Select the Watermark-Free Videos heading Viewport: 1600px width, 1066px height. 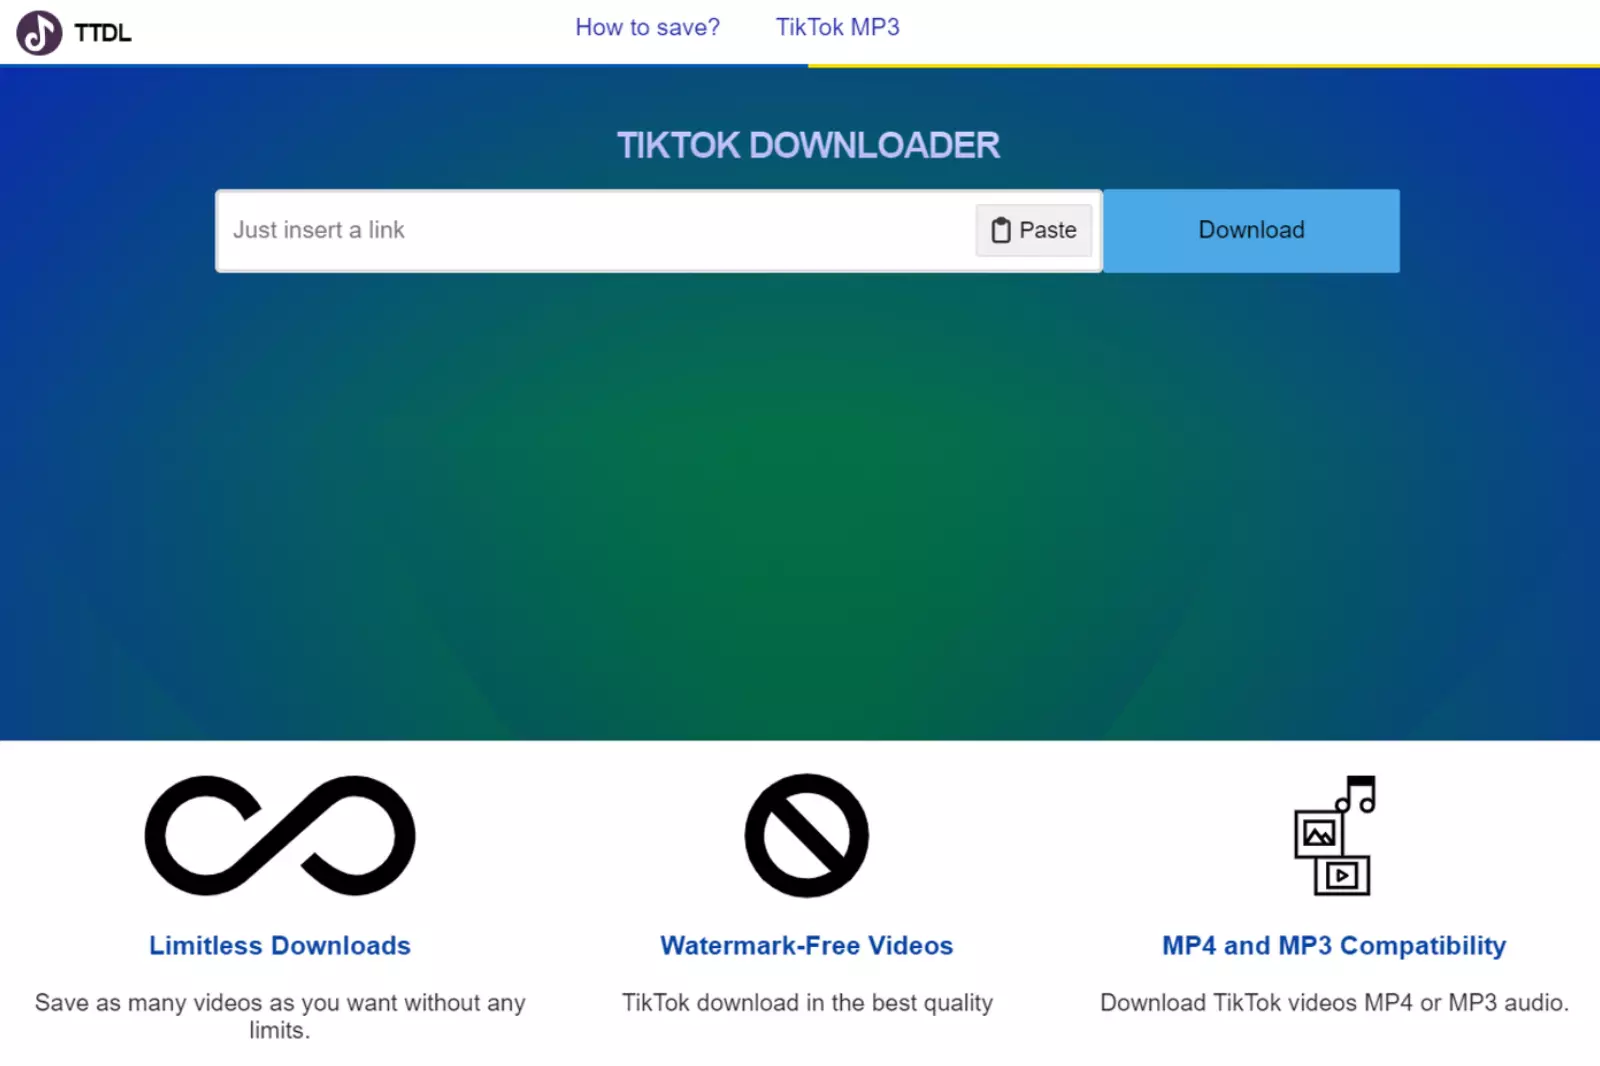click(807, 945)
